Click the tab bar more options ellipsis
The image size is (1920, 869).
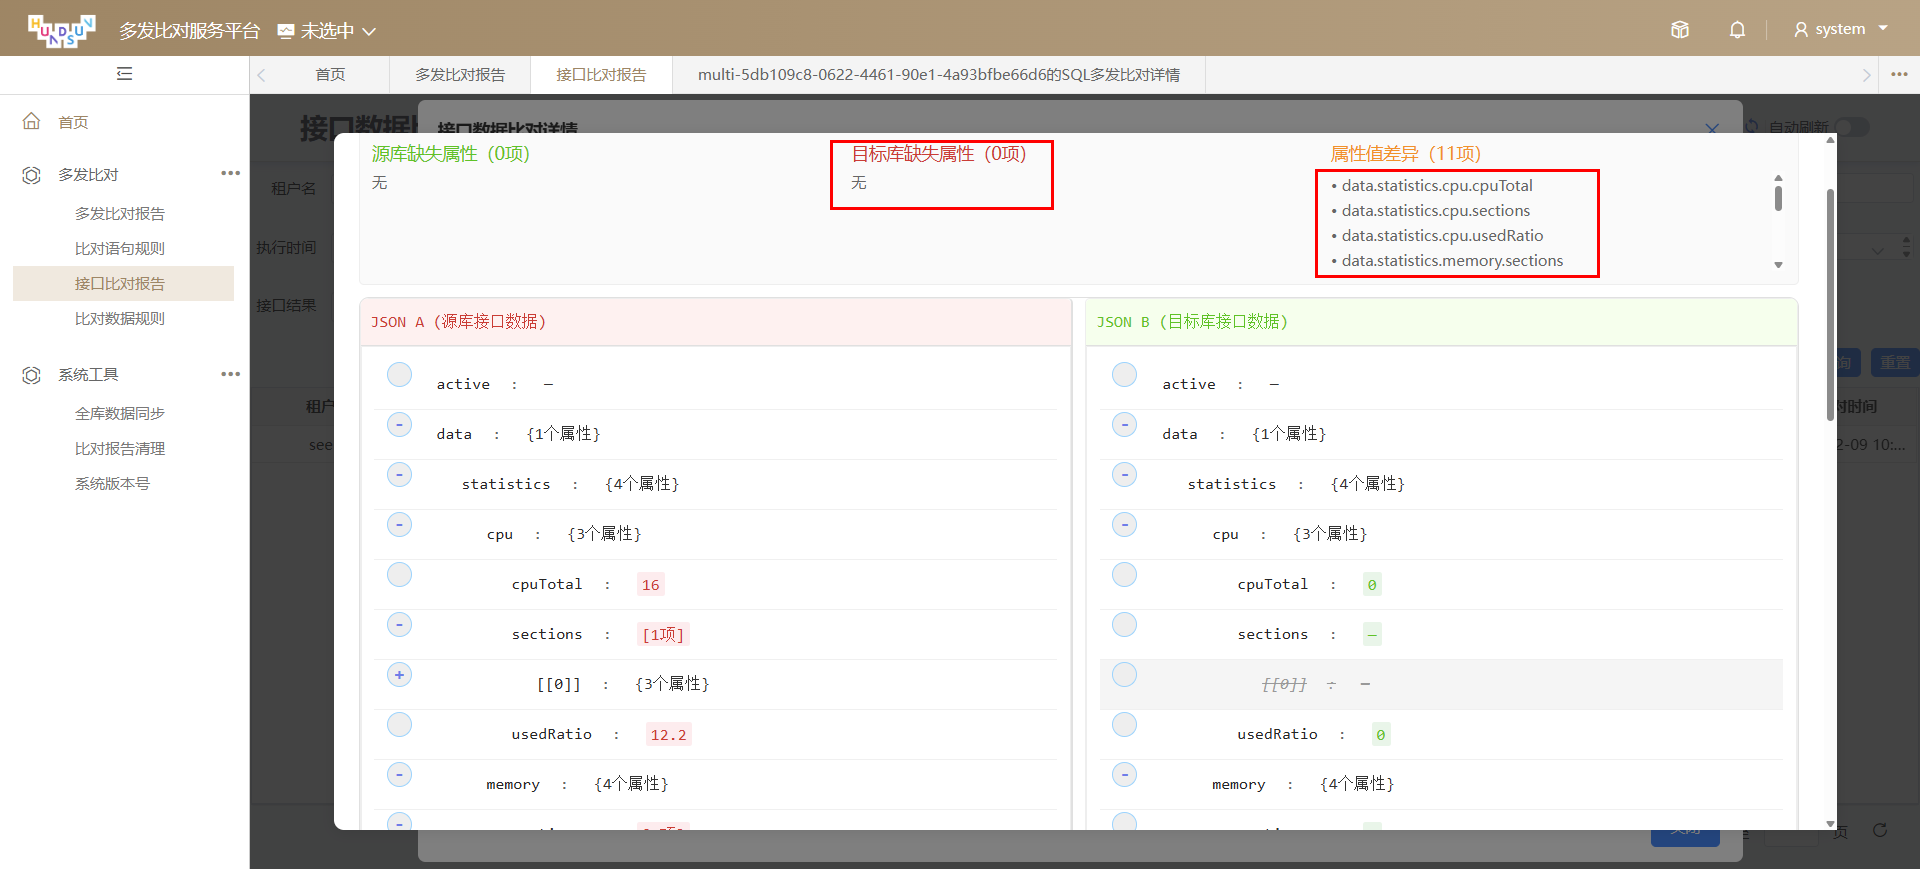(x=1899, y=74)
